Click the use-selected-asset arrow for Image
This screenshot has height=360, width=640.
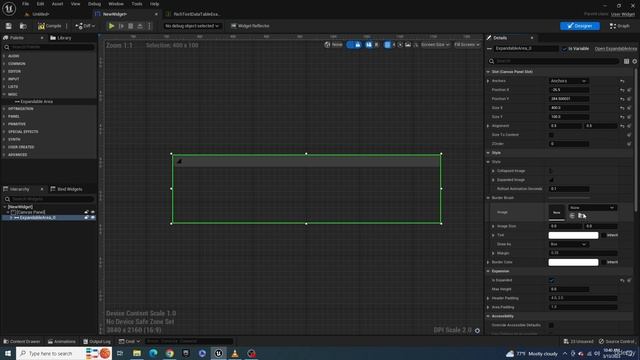point(572,216)
